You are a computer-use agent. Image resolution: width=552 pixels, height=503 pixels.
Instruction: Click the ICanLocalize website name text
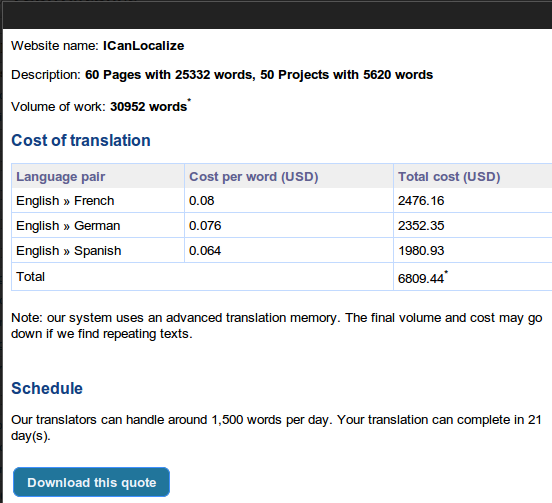tap(143, 46)
